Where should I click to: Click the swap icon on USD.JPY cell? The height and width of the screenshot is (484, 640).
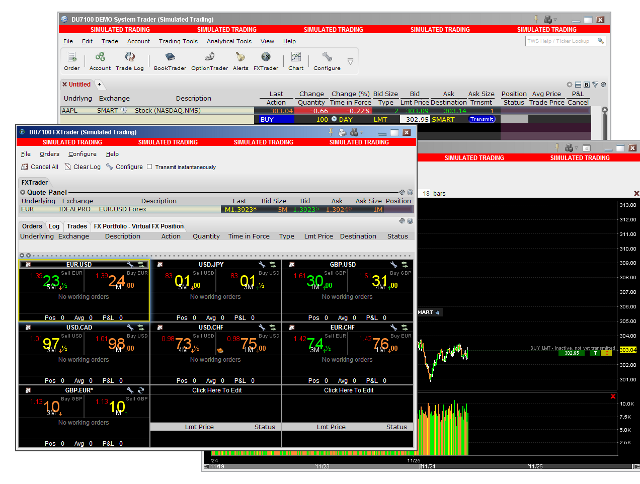(273, 264)
